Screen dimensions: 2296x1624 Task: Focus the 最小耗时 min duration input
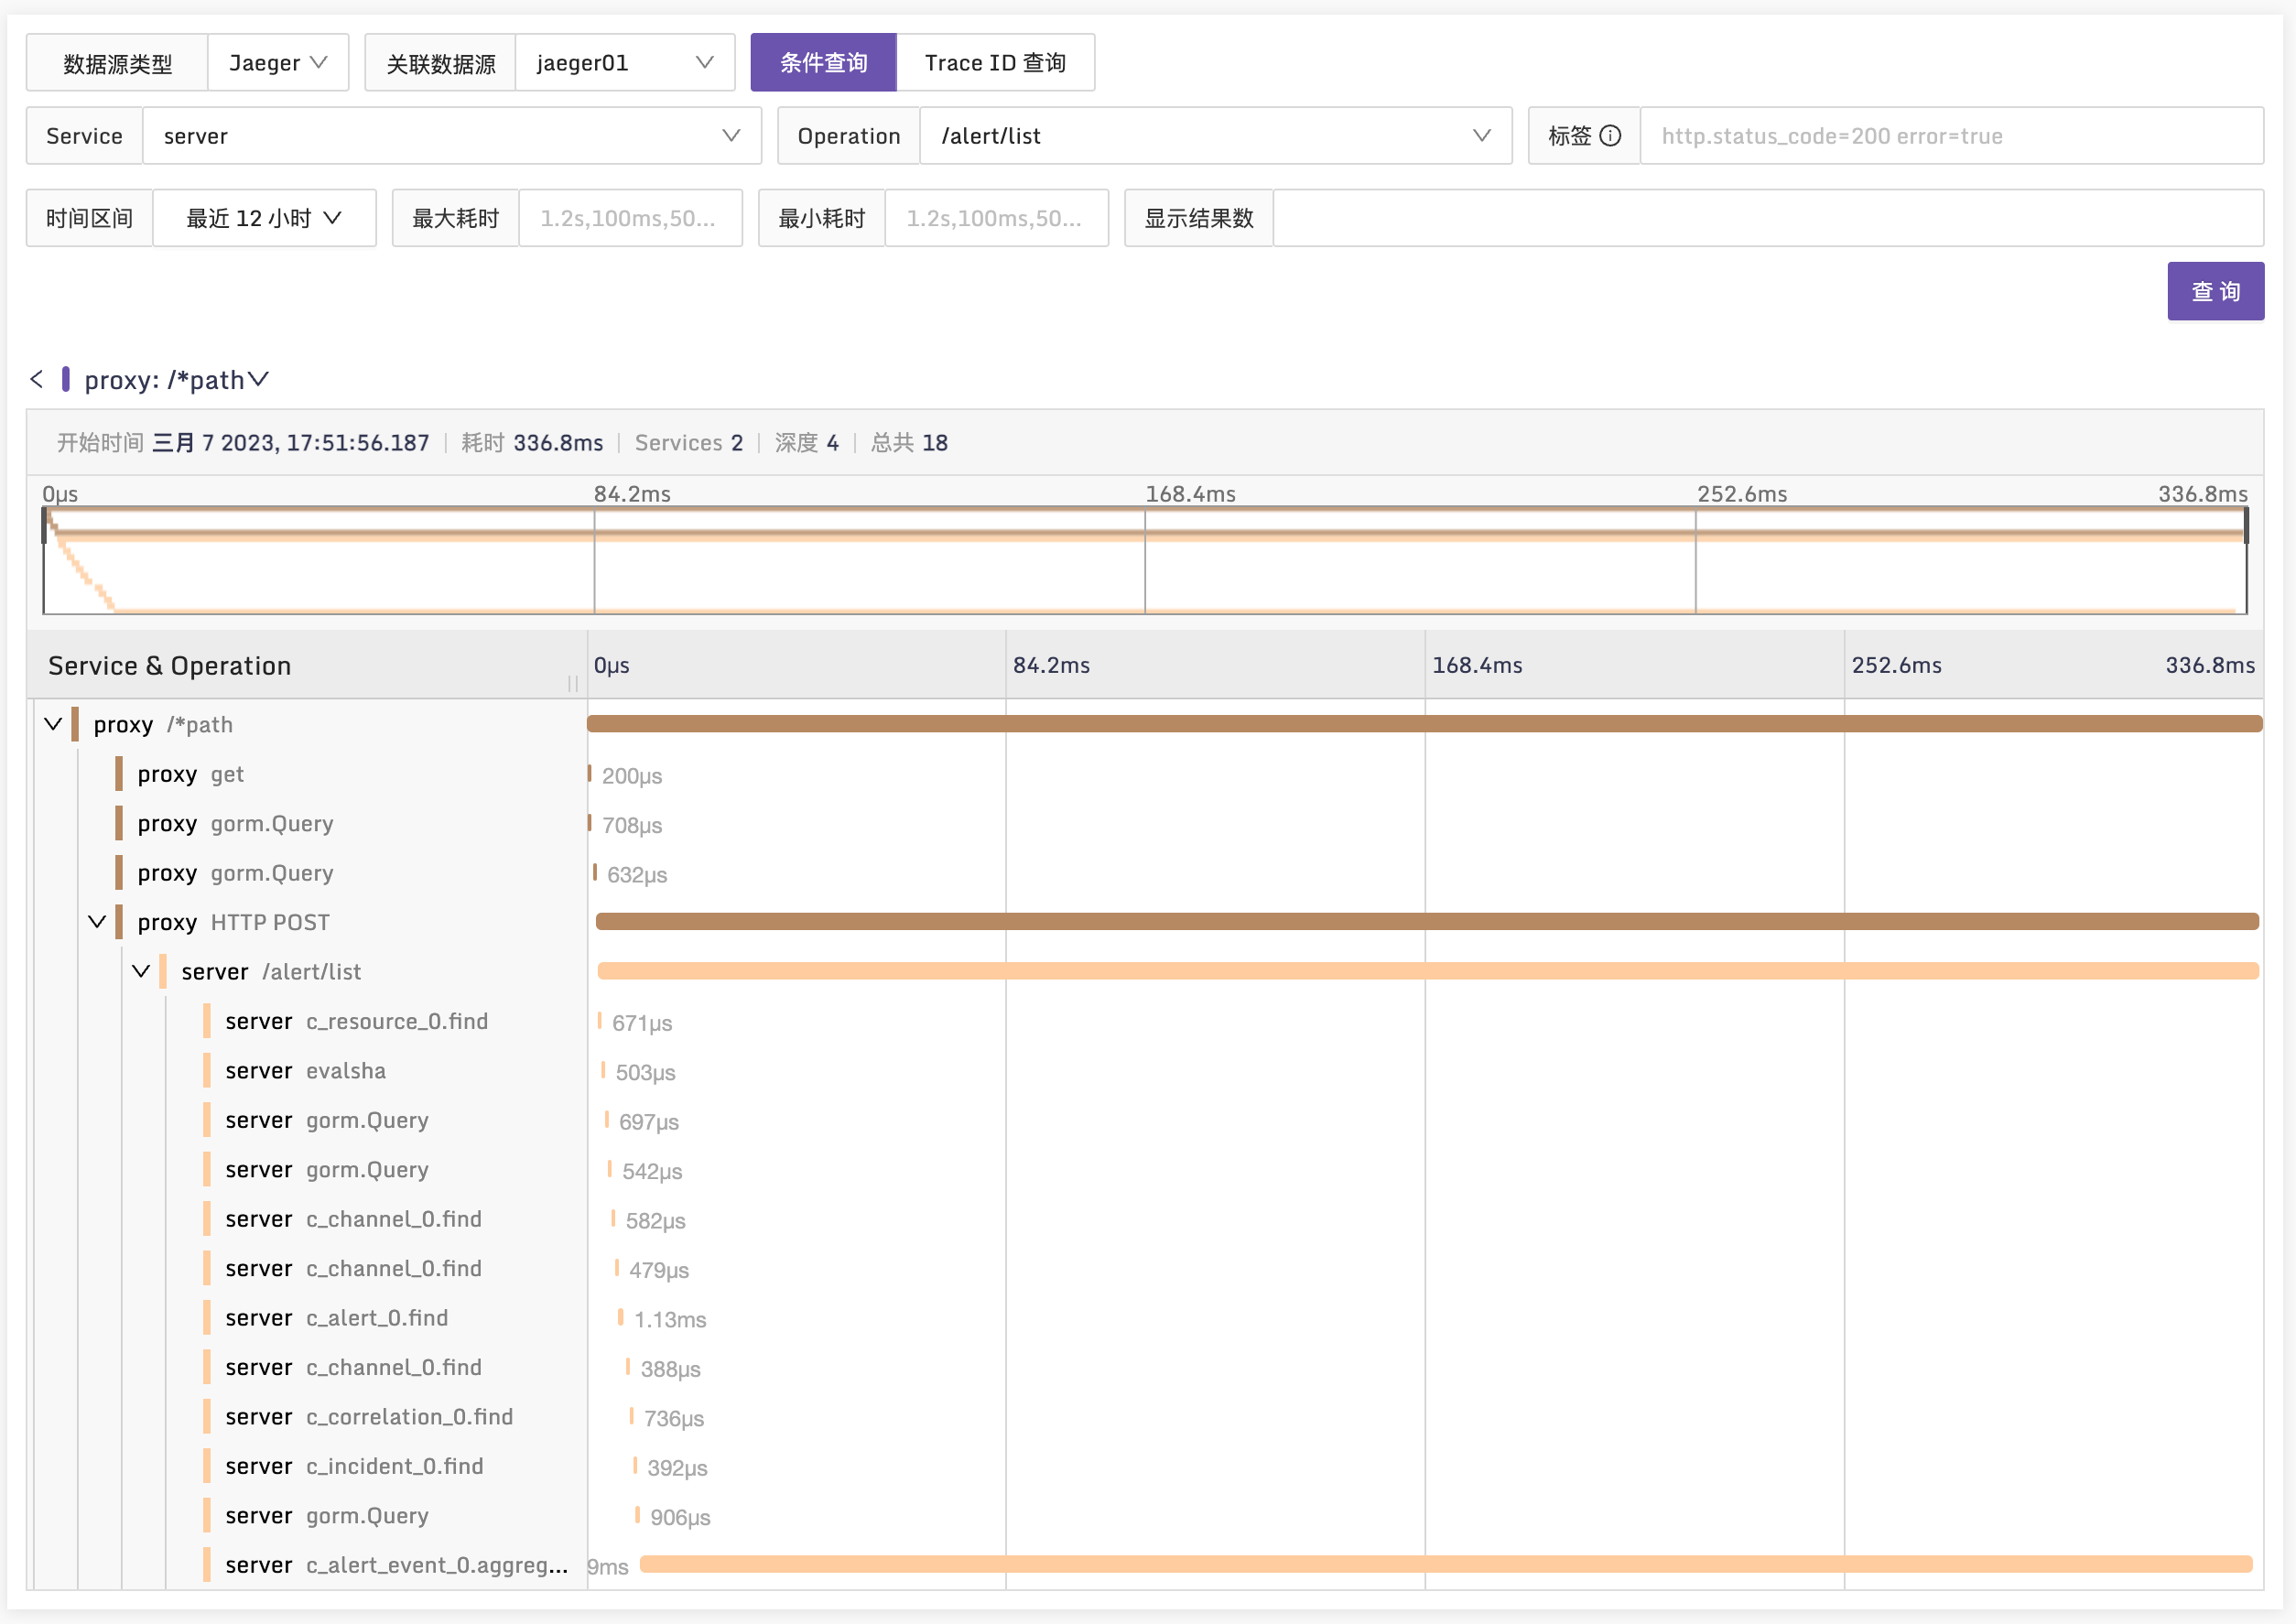pos(996,218)
